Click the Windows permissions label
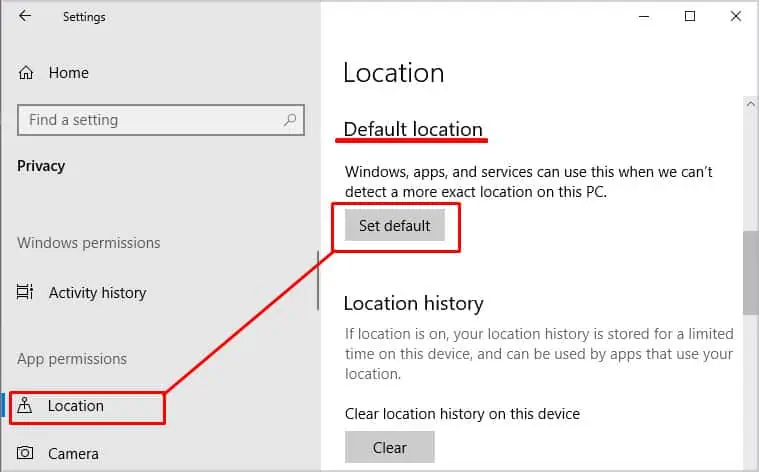759x472 pixels. pos(89,243)
